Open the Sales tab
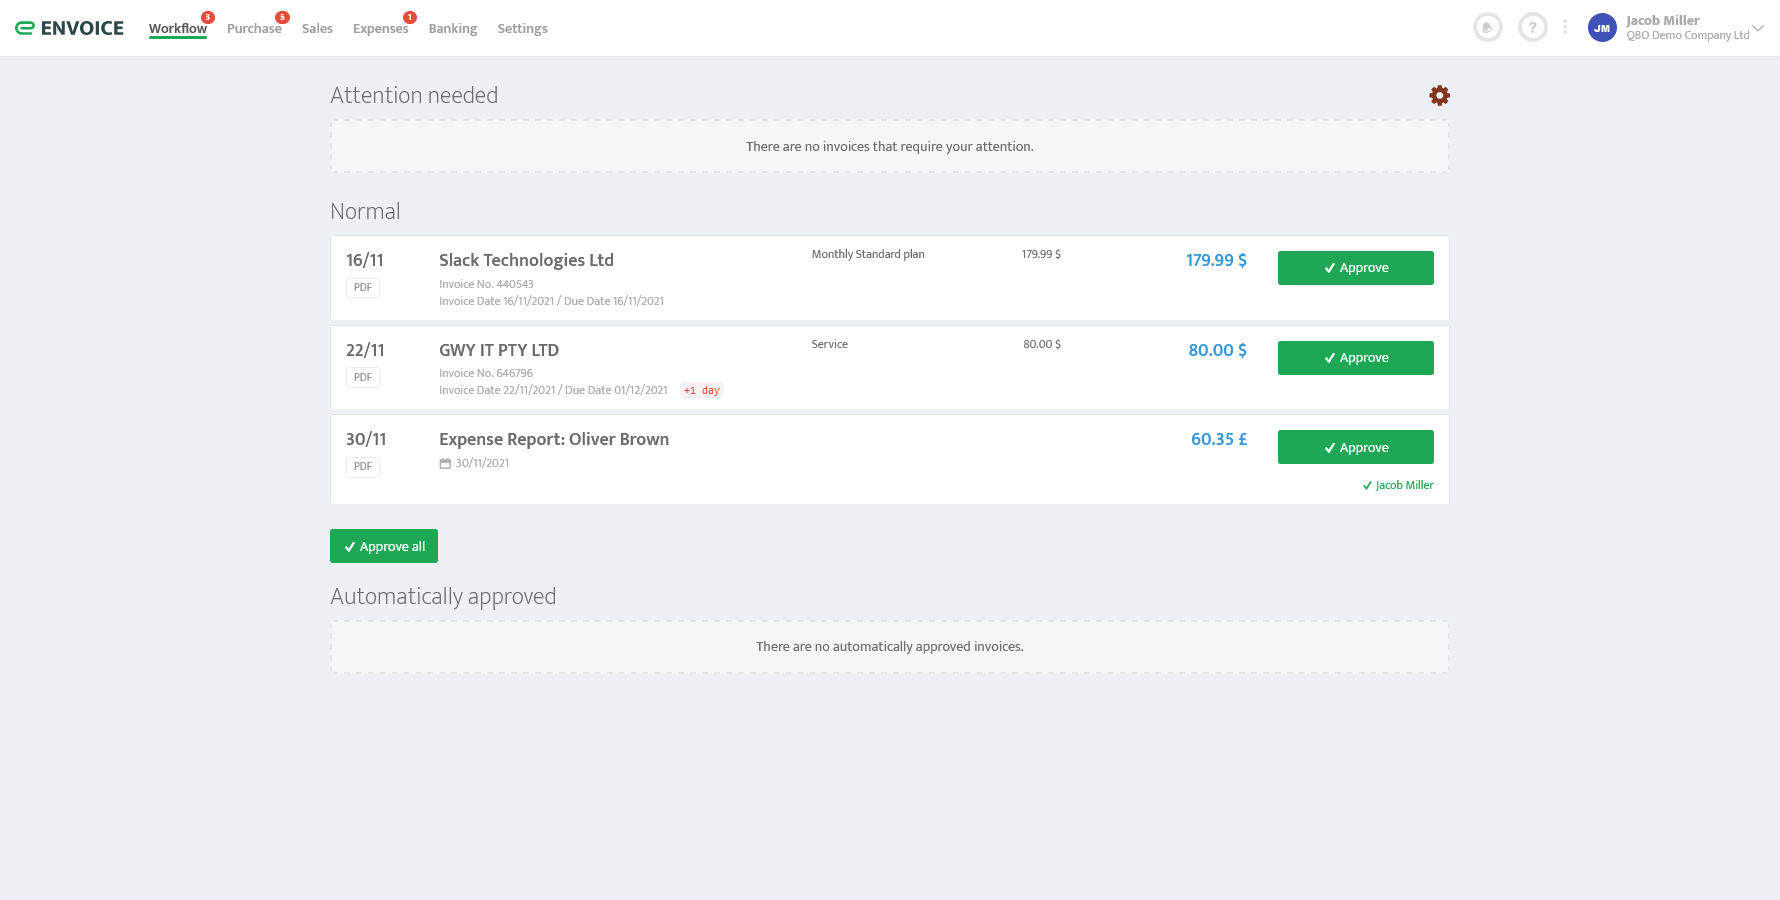The width and height of the screenshot is (1780, 900). pyautogui.click(x=317, y=29)
